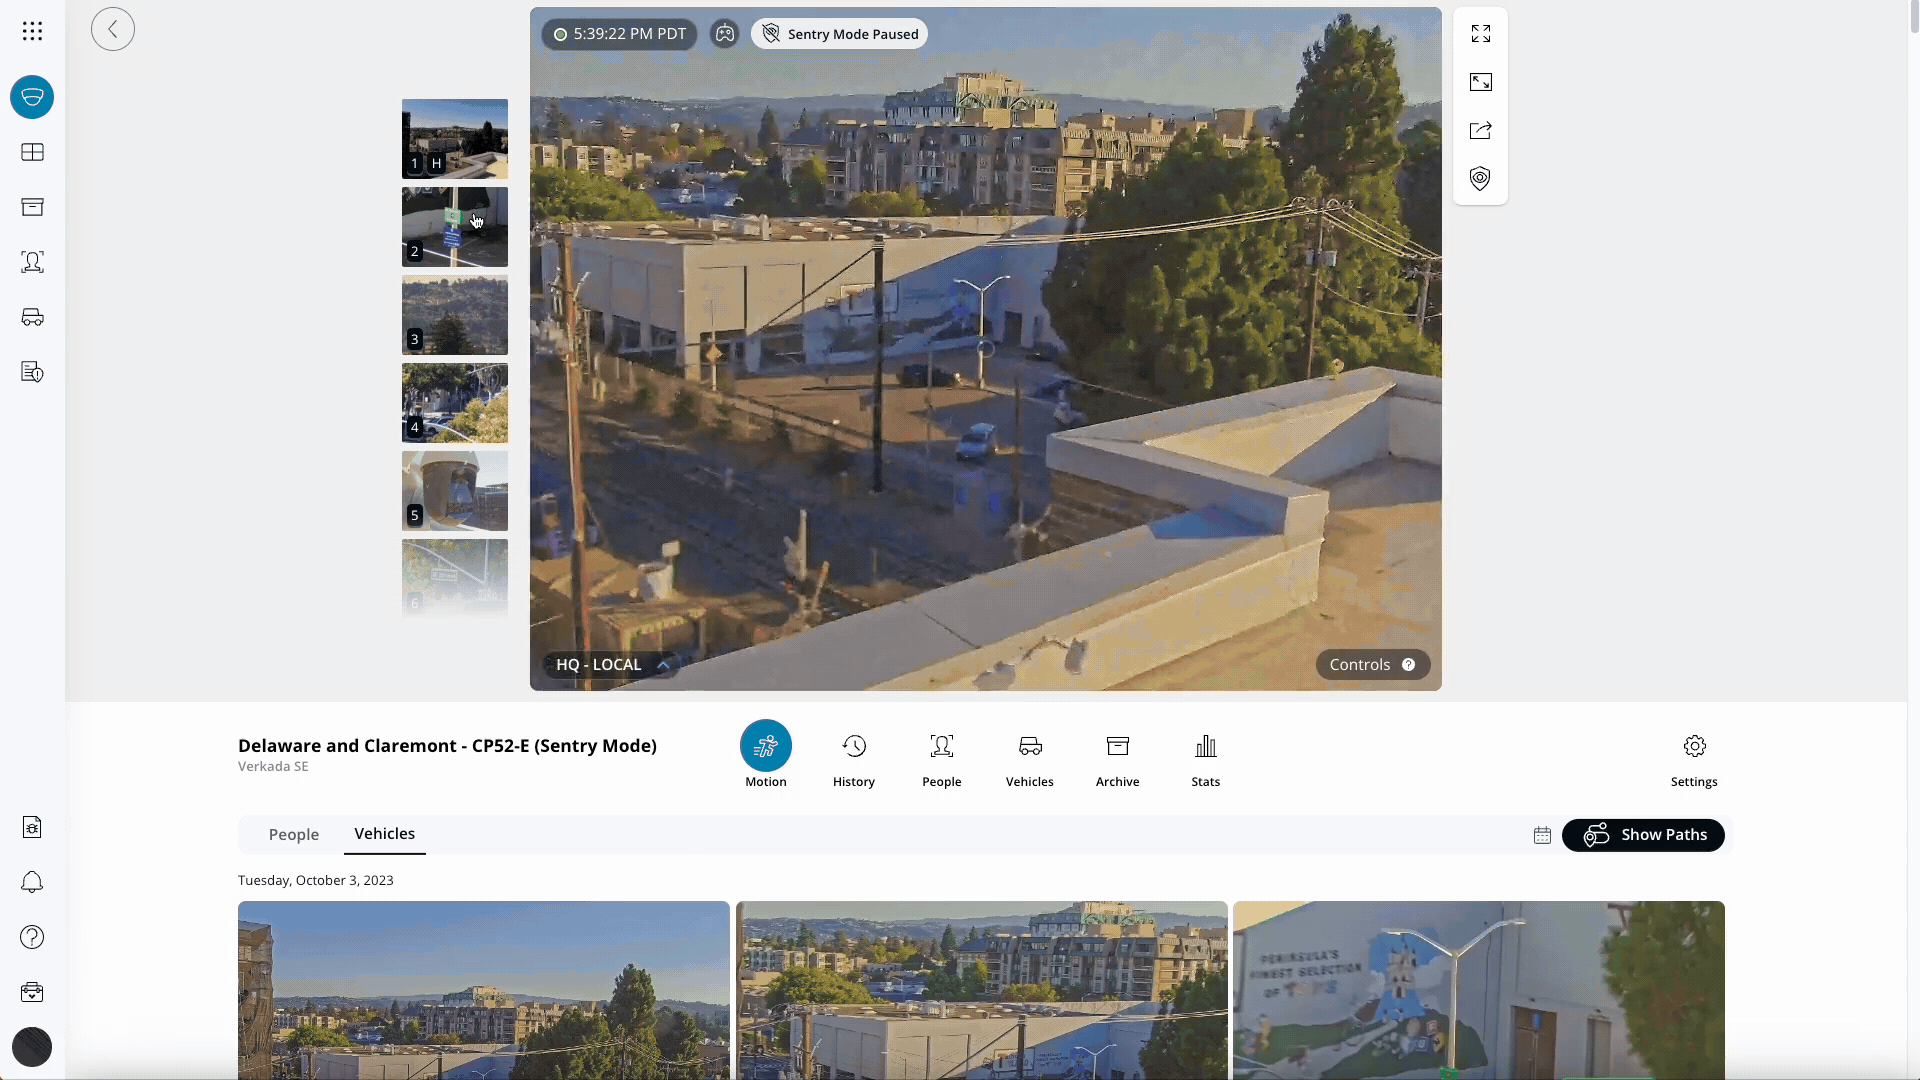Open the help question mark icon
Image resolution: width=1920 pixels, height=1080 pixels.
[32, 937]
